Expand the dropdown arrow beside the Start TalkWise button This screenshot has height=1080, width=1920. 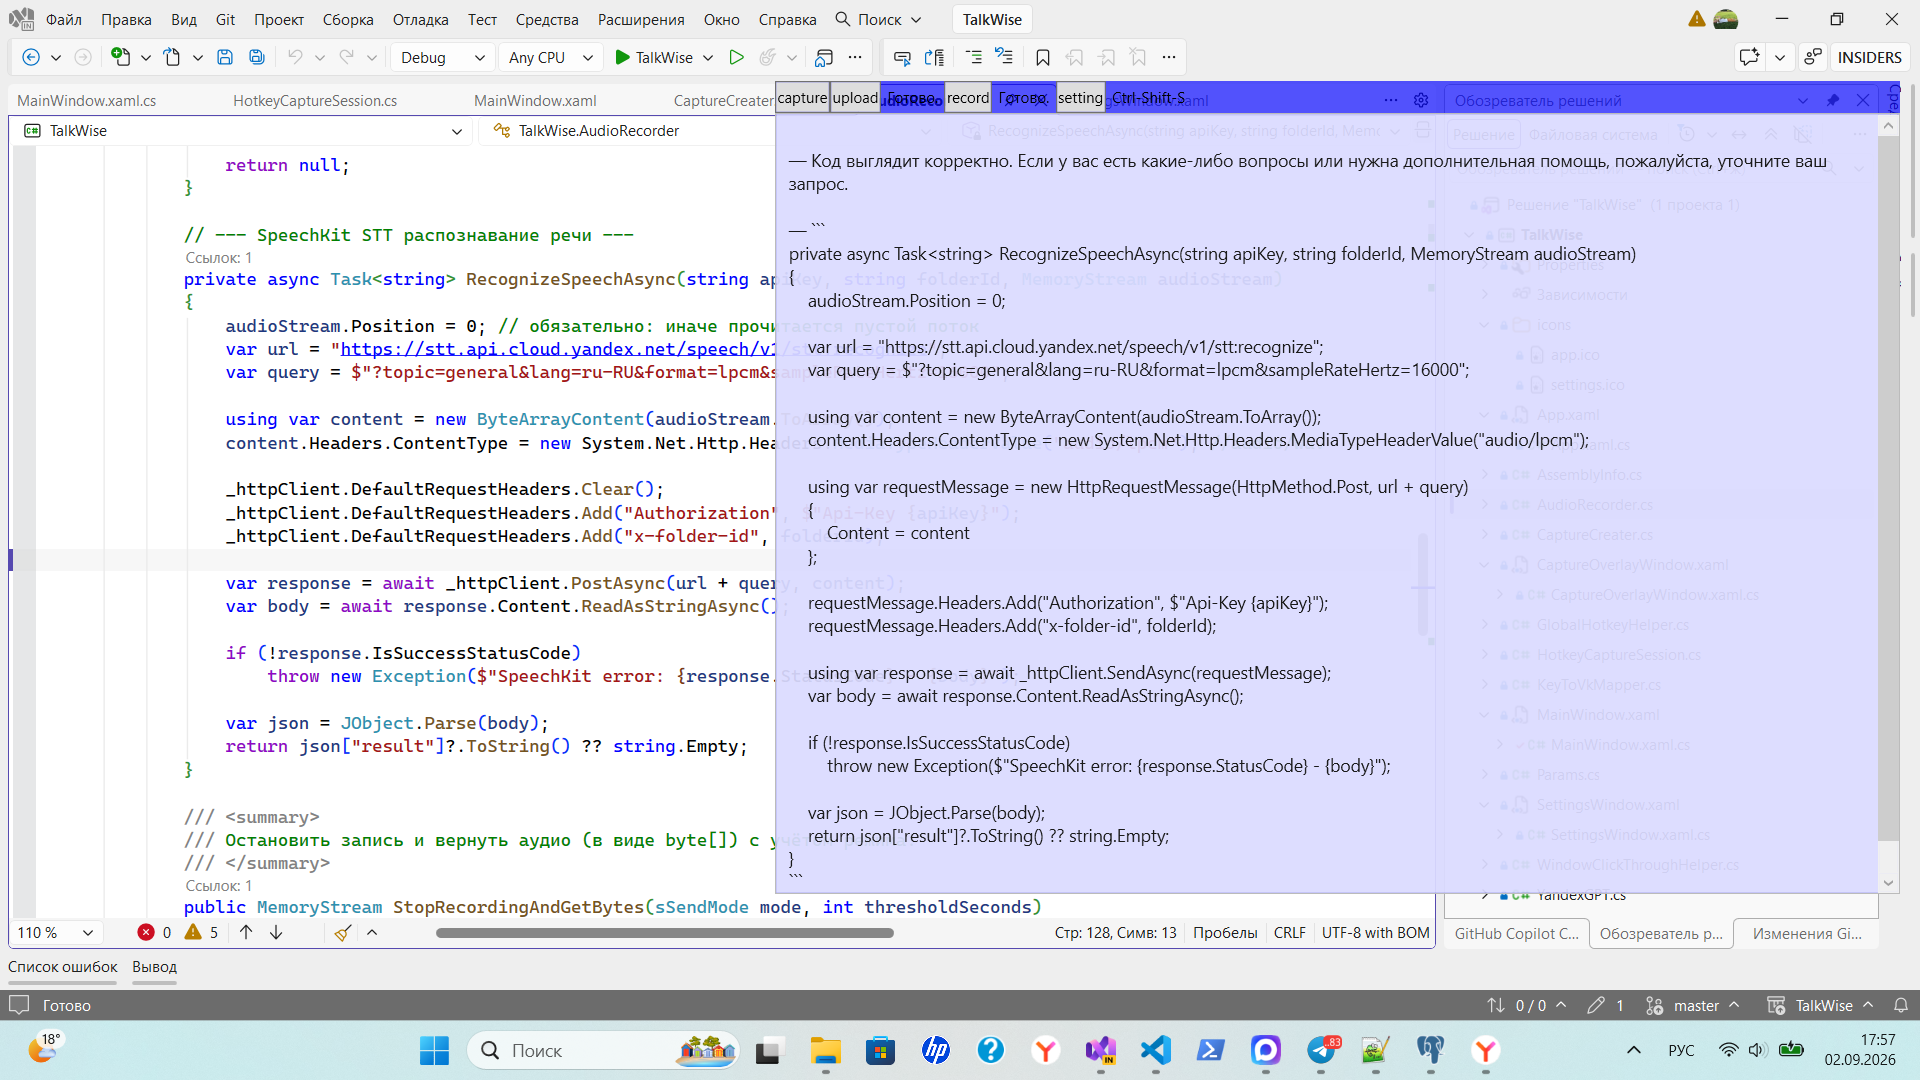[x=708, y=58]
